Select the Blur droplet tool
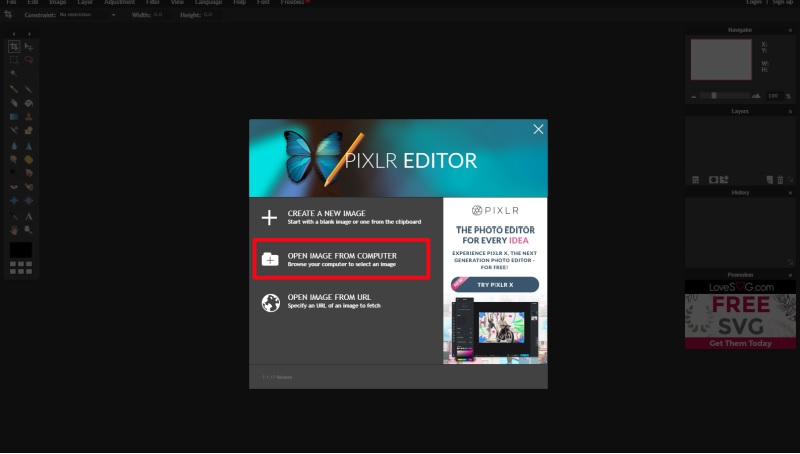The width and height of the screenshot is (800, 454). [x=14, y=146]
